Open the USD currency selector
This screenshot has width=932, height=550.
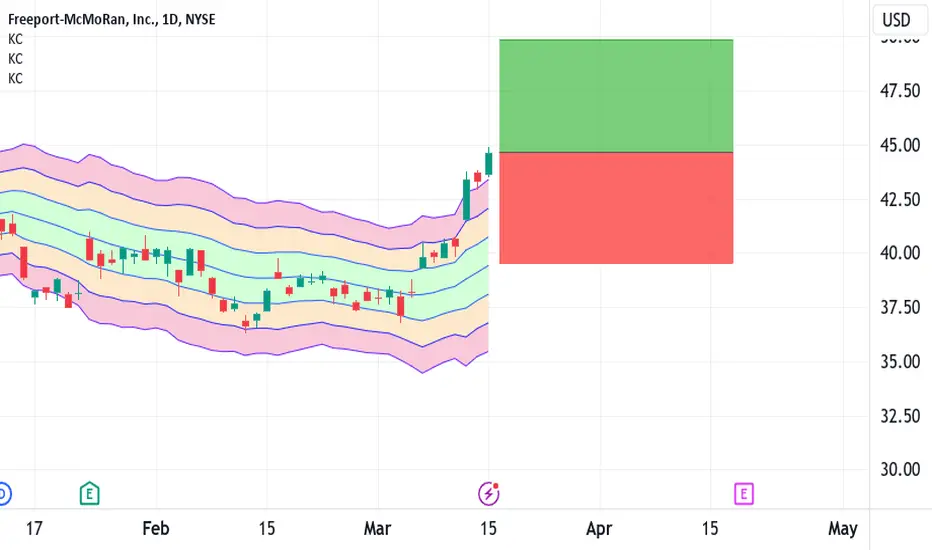tap(896, 20)
